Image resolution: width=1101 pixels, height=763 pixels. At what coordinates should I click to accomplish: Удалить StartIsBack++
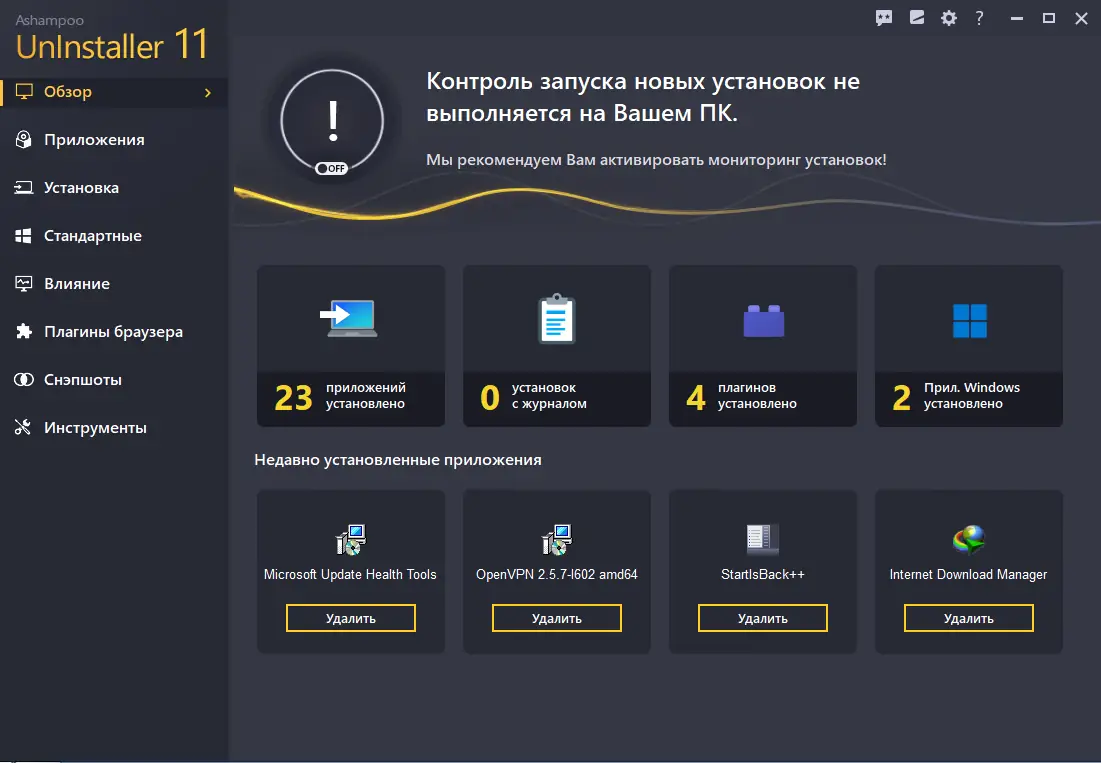[762, 618]
